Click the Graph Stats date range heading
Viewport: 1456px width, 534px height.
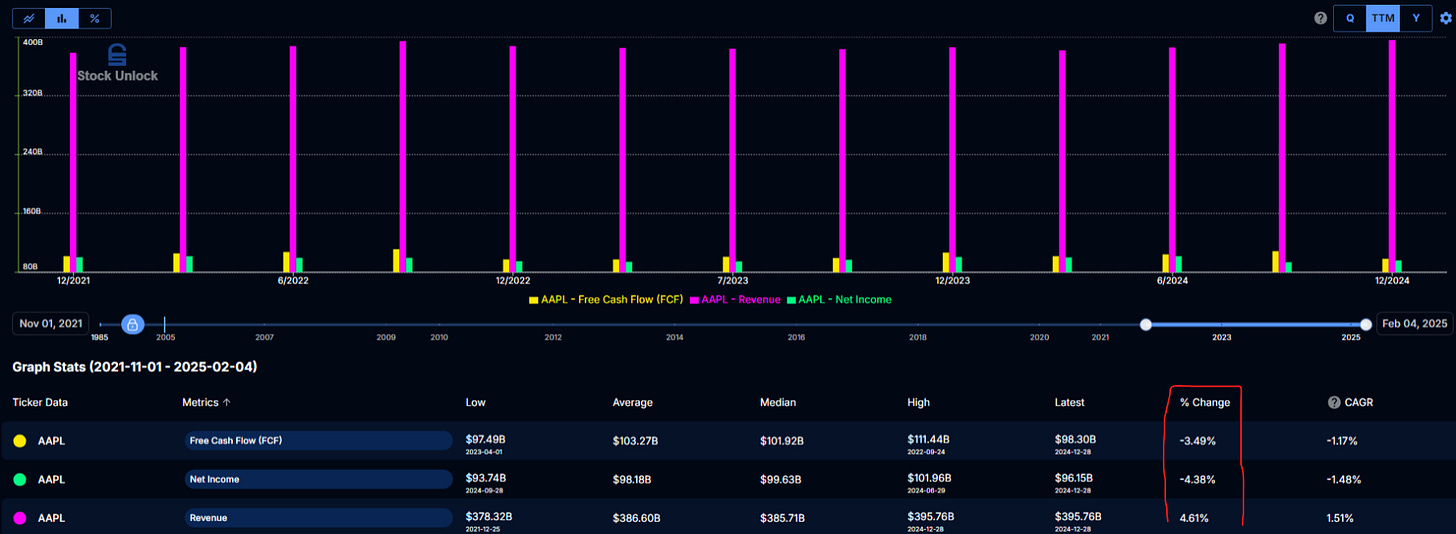(x=135, y=367)
